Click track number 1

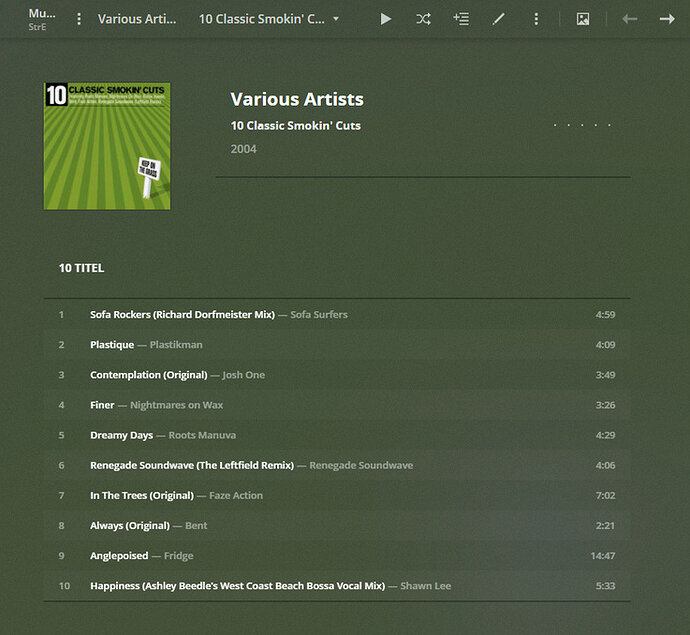pos(62,315)
